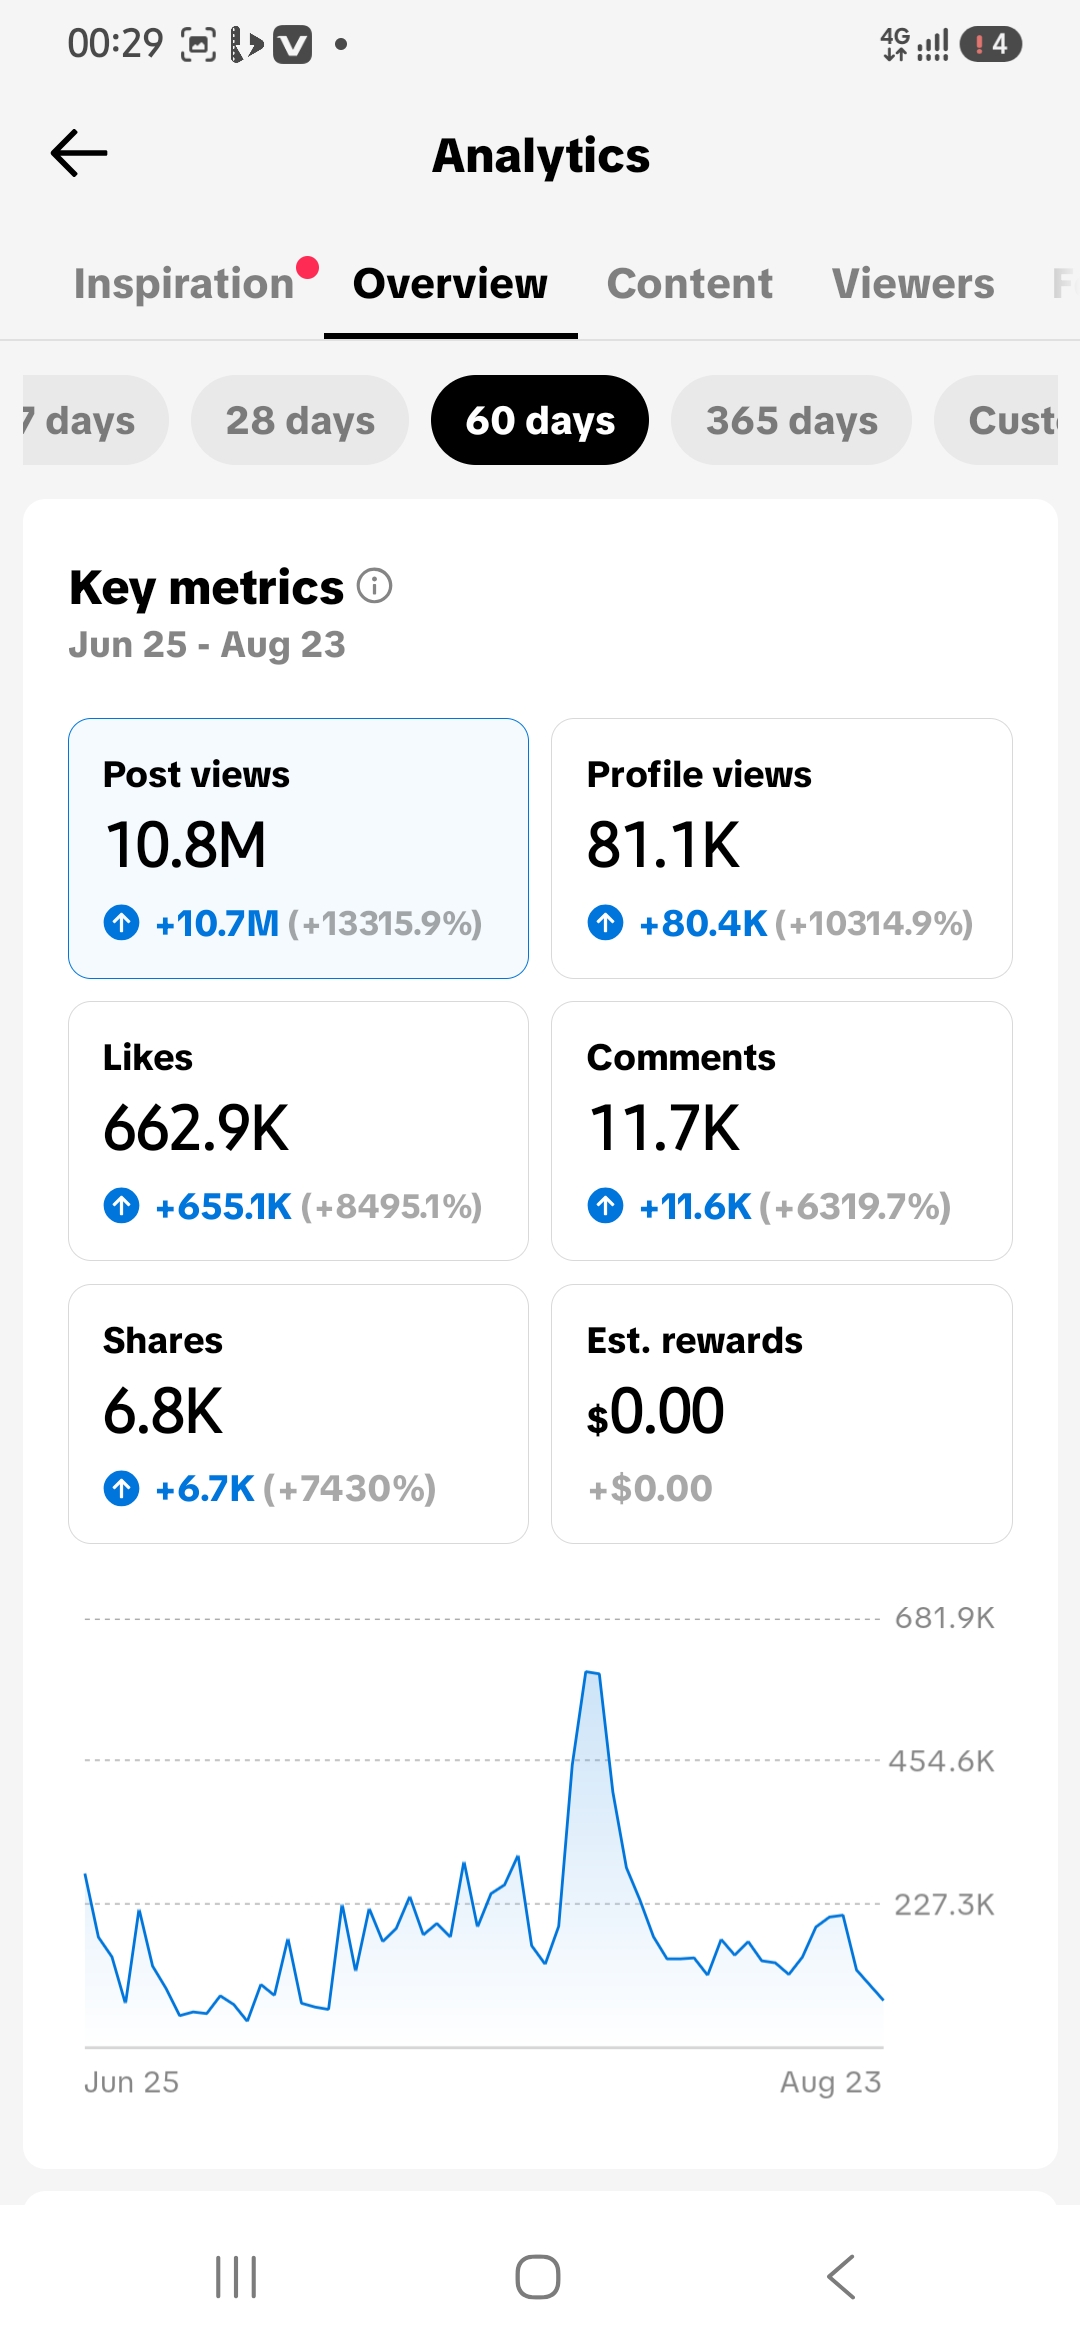Image resolution: width=1080 pixels, height=2340 pixels.
Task: Tap the back arrow beside Analytics
Action: coord(79,153)
